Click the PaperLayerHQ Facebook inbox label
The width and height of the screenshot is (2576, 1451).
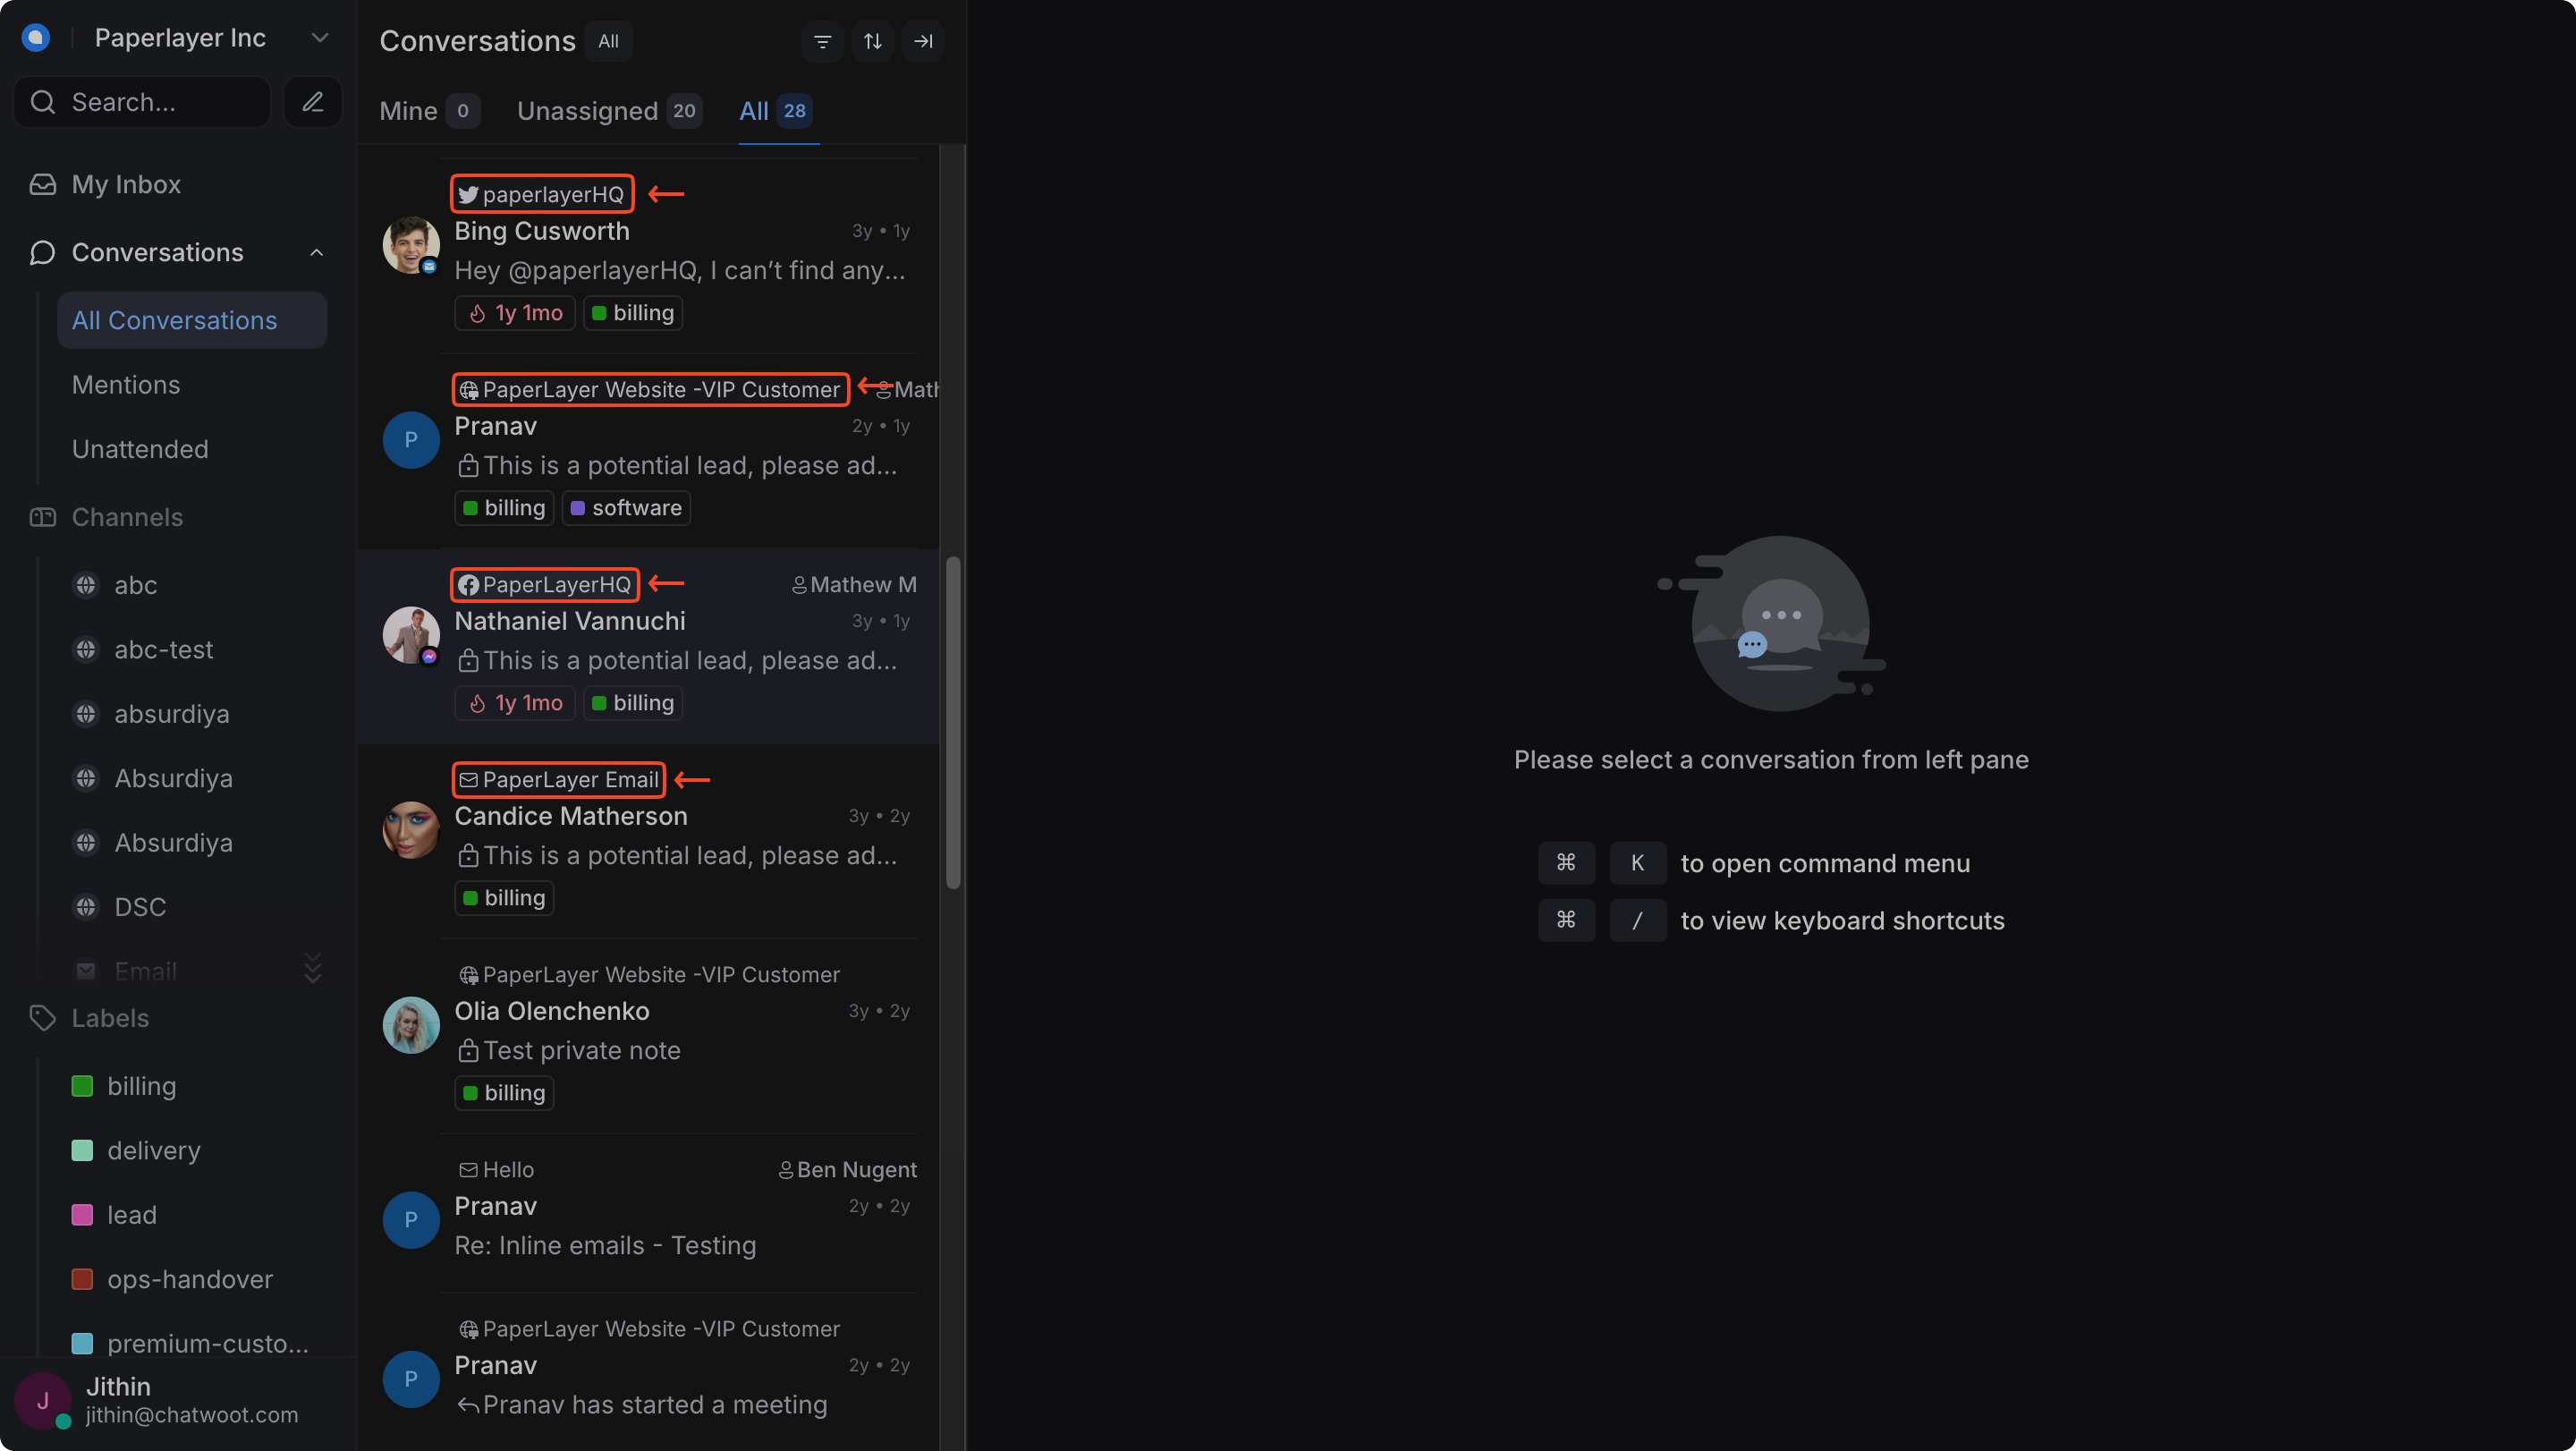545,585
